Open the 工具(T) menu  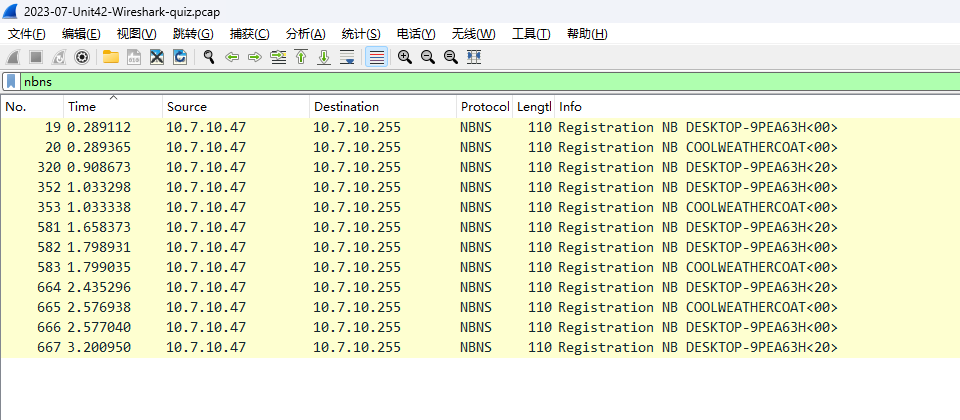click(531, 34)
